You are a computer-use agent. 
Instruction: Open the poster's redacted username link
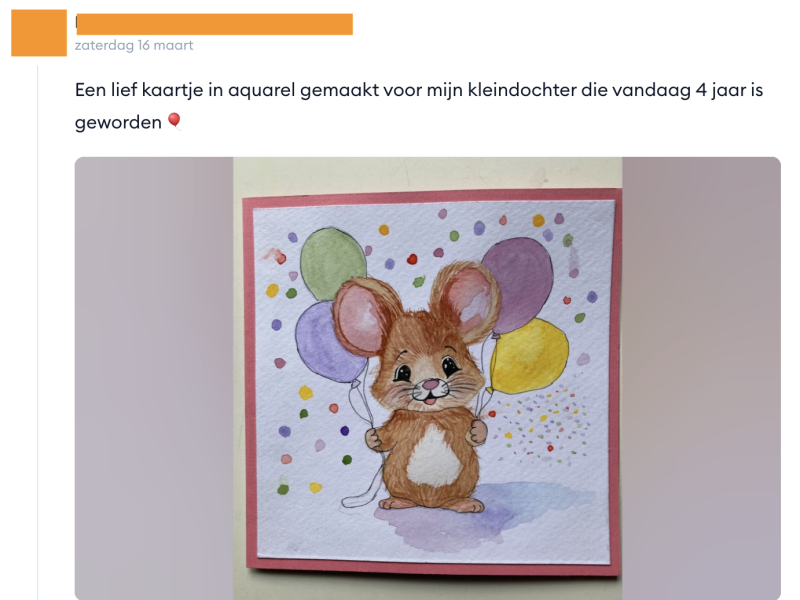(214, 24)
